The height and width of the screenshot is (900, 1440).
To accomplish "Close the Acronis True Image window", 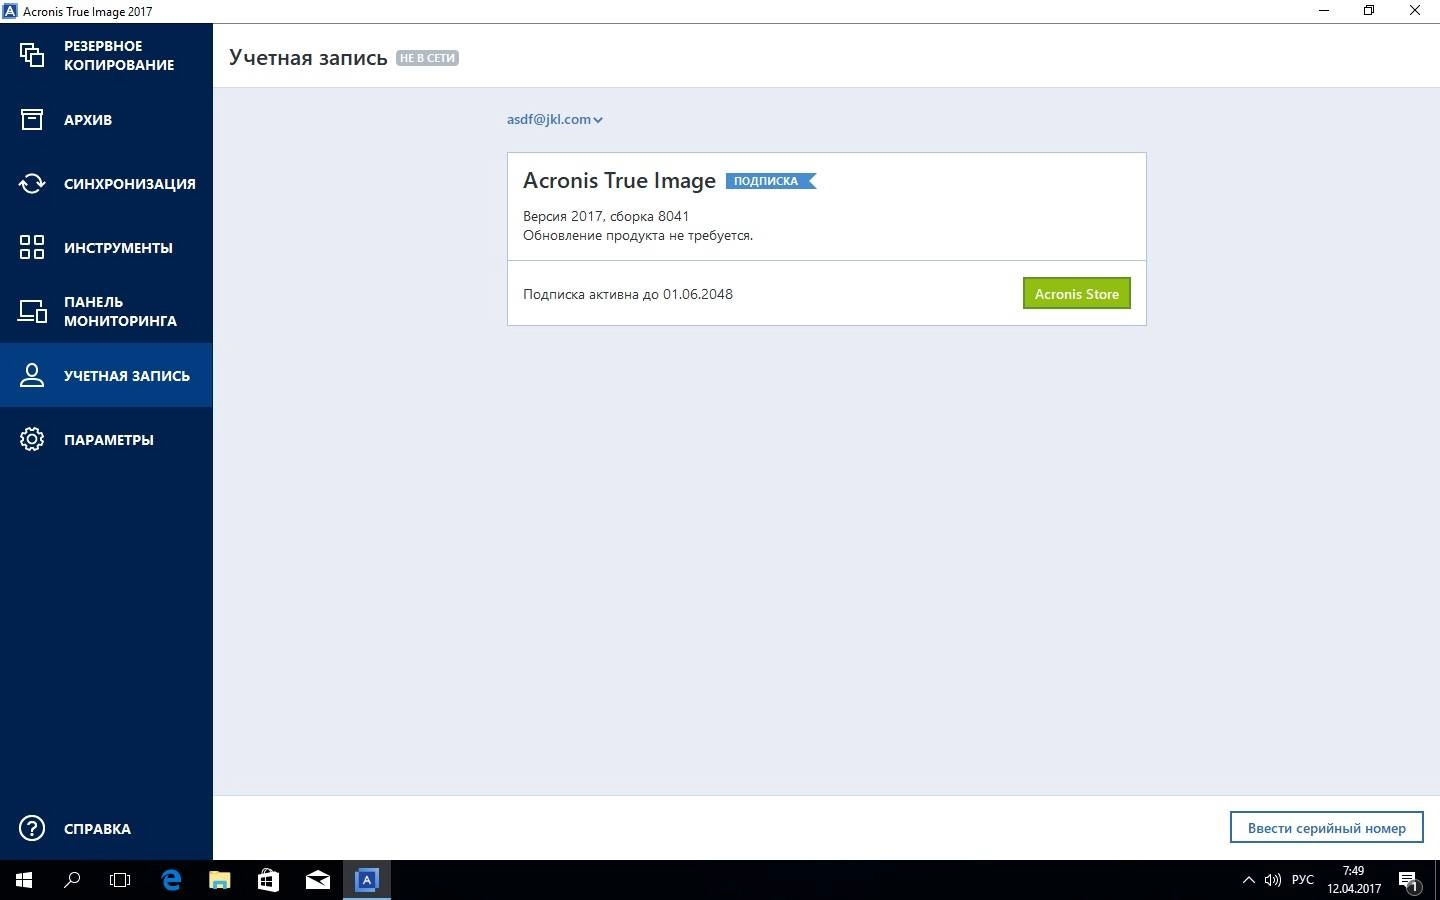I will click(1415, 11).
